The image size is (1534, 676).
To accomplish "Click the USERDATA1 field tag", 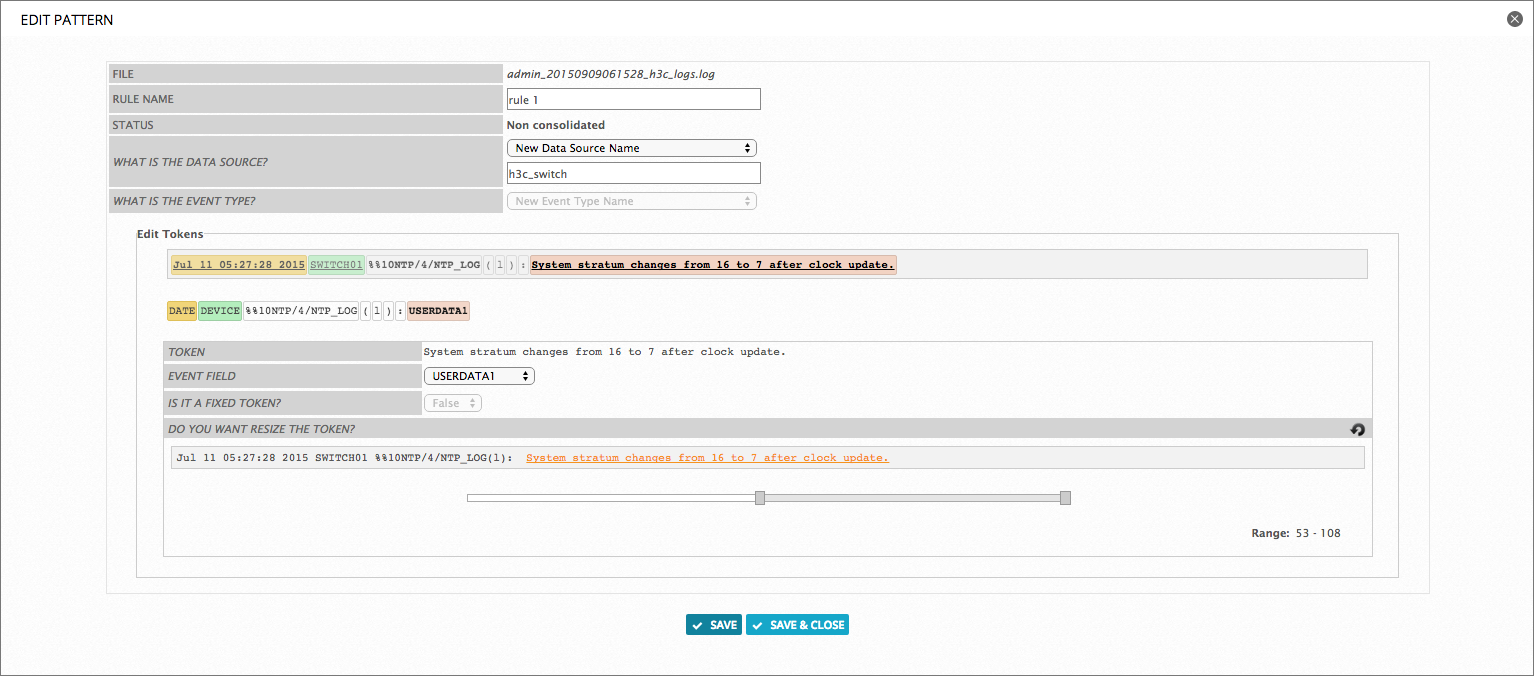I will tap(438, 311).
